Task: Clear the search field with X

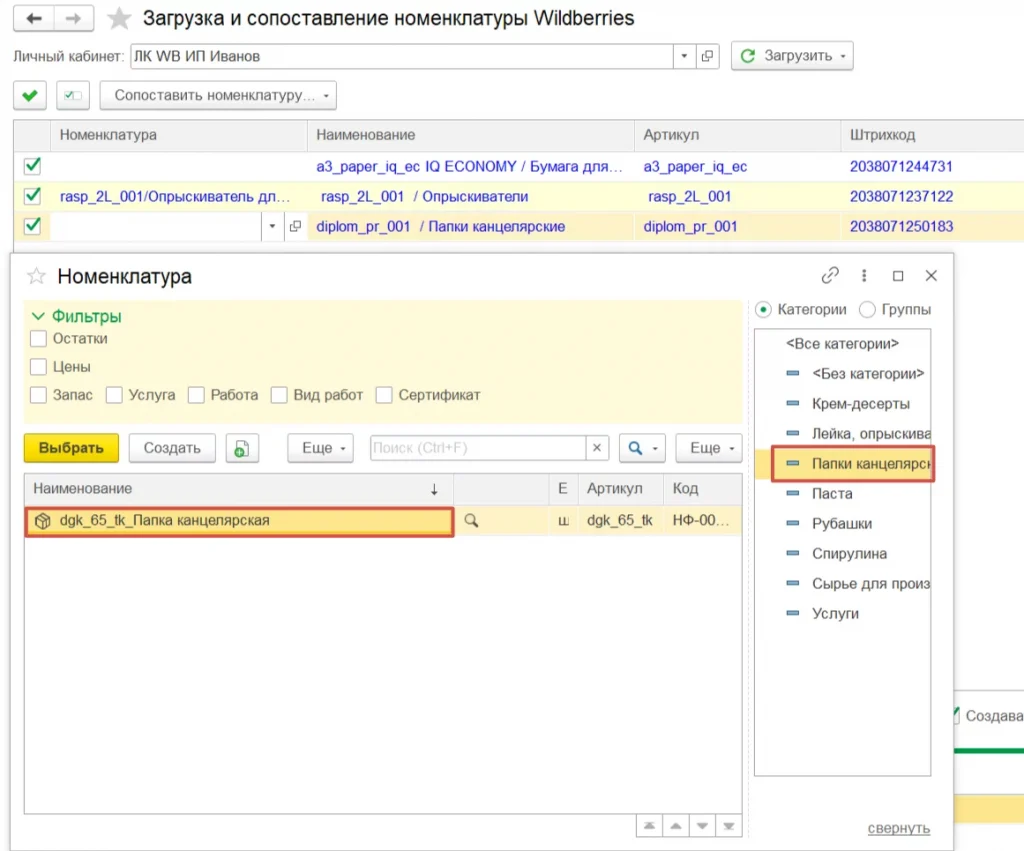Action: click(x=597, y=448)
